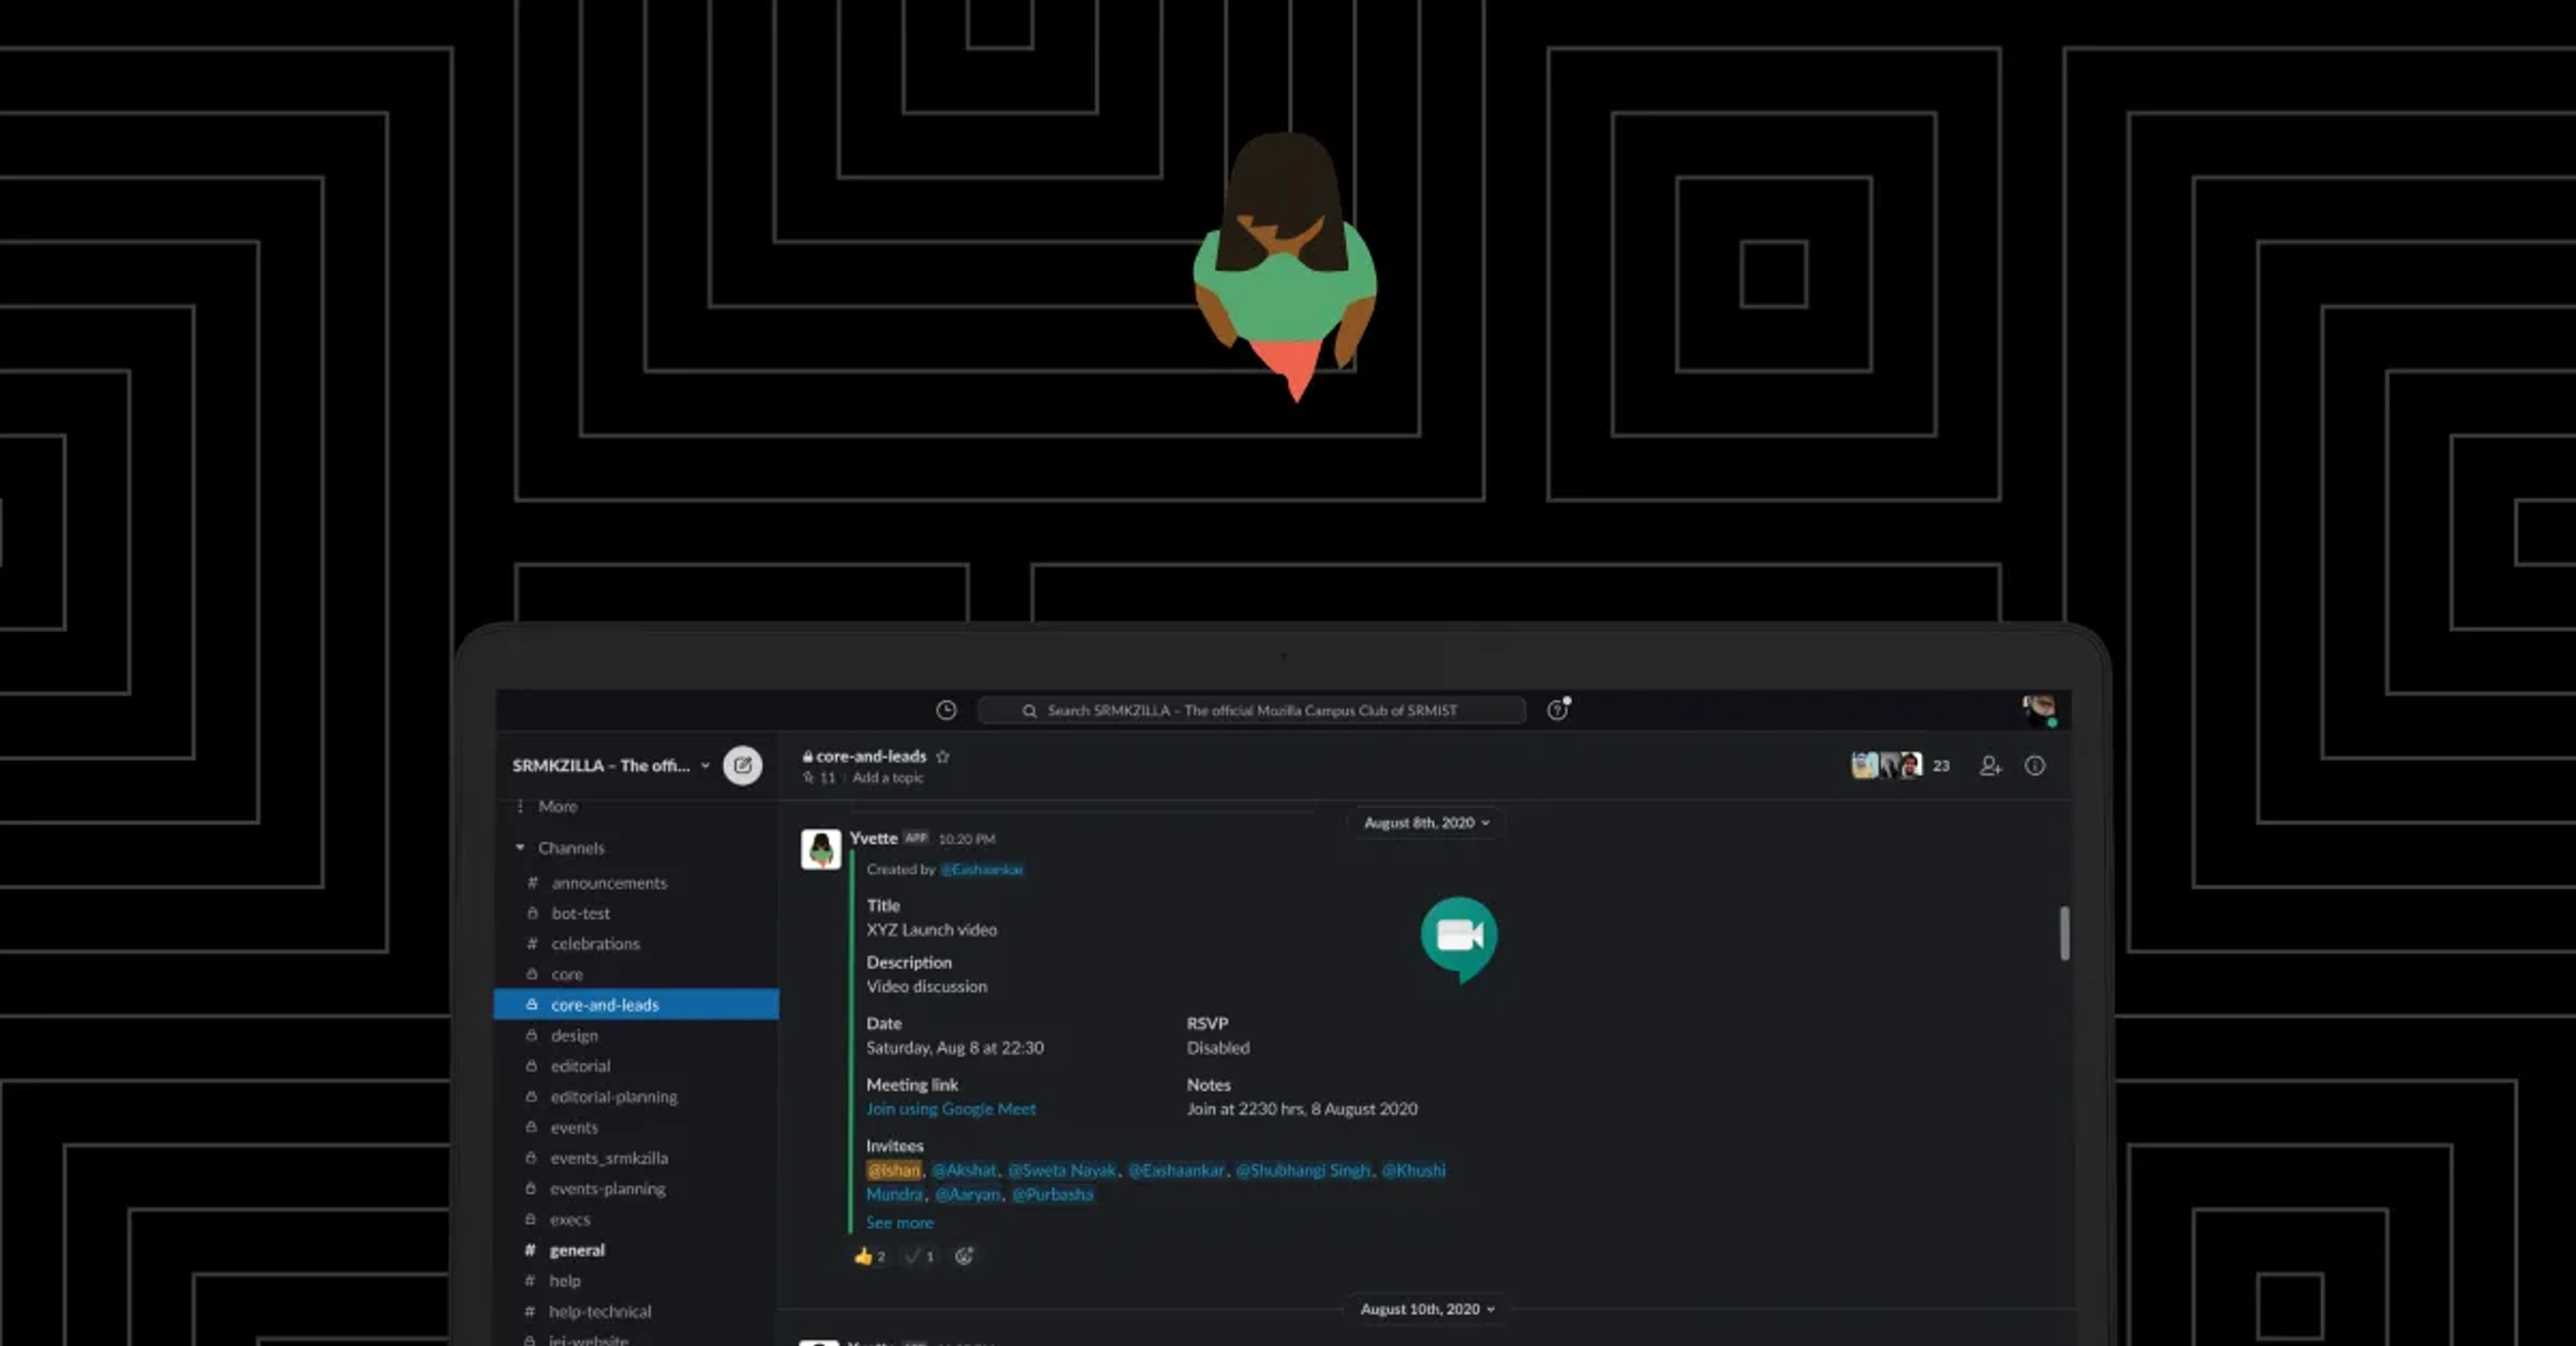Open the August 10th, 2020 date dropdown
2576x1346 pixels.
coord(1427,1309)
